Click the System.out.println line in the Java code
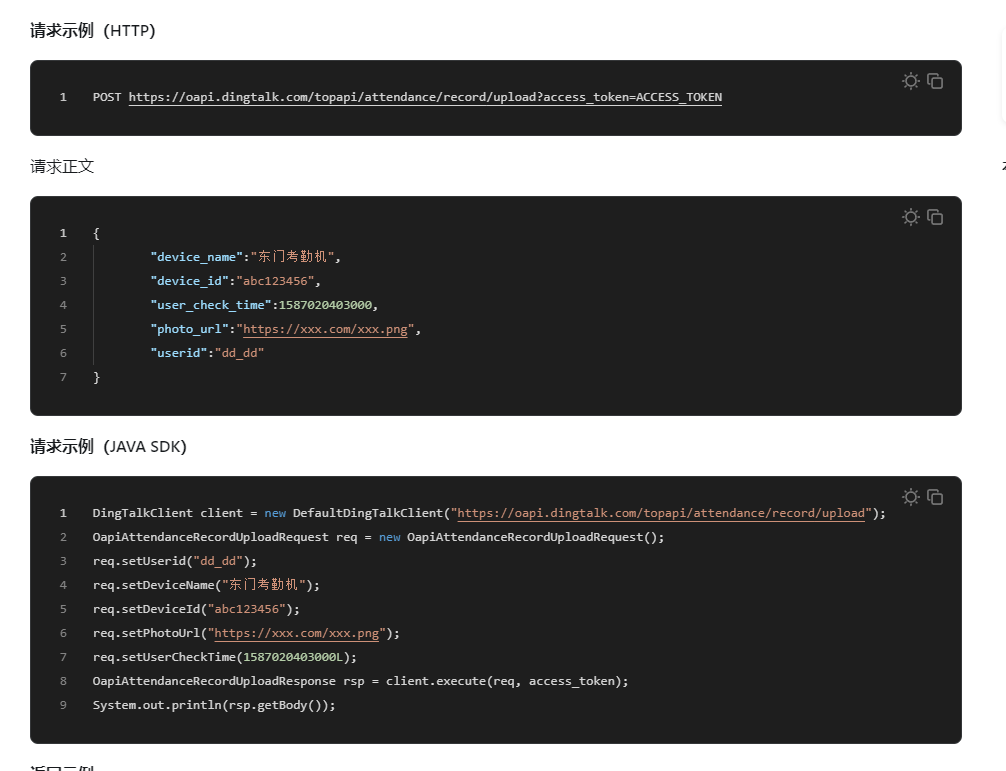This screenshot has height=771, width=1006. pos(214,705)
